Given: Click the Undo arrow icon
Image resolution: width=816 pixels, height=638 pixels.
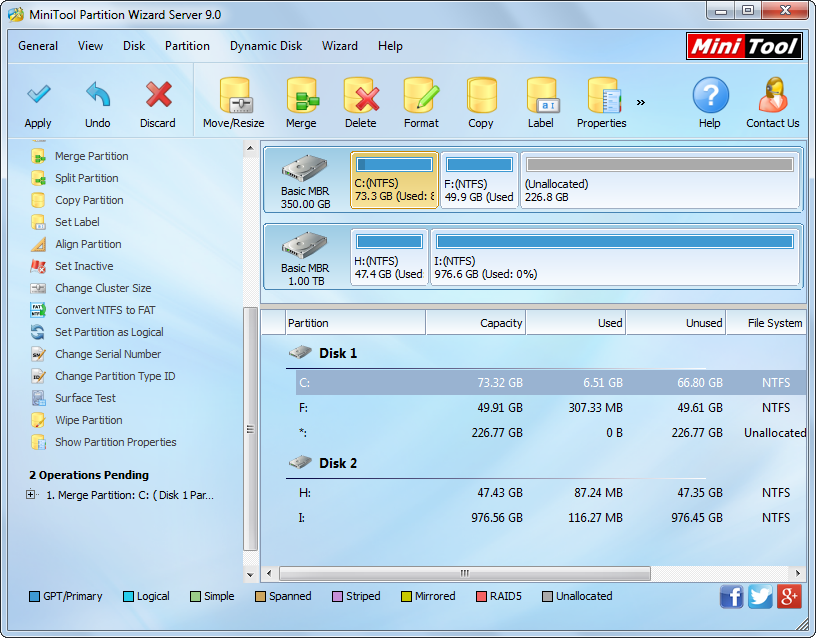Looking at the screenshot, I should (98, 95).
